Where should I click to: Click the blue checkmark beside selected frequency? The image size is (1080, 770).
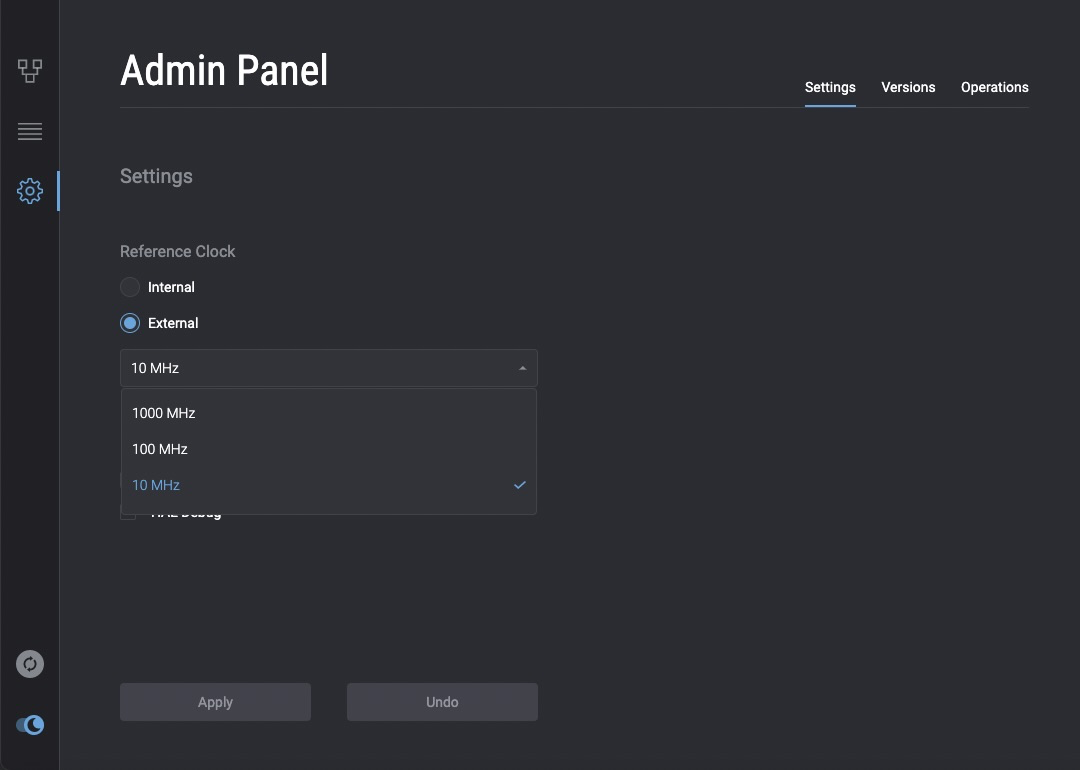520,485
